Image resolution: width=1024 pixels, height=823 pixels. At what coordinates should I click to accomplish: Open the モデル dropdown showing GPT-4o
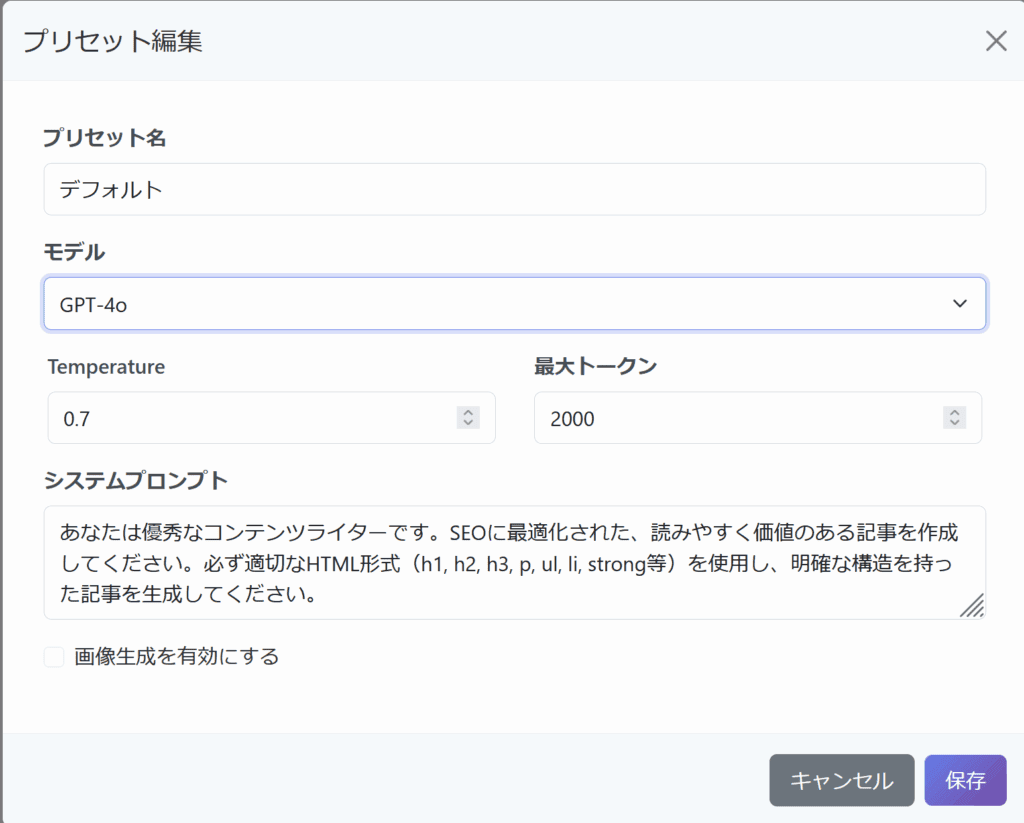click(515, 304)
